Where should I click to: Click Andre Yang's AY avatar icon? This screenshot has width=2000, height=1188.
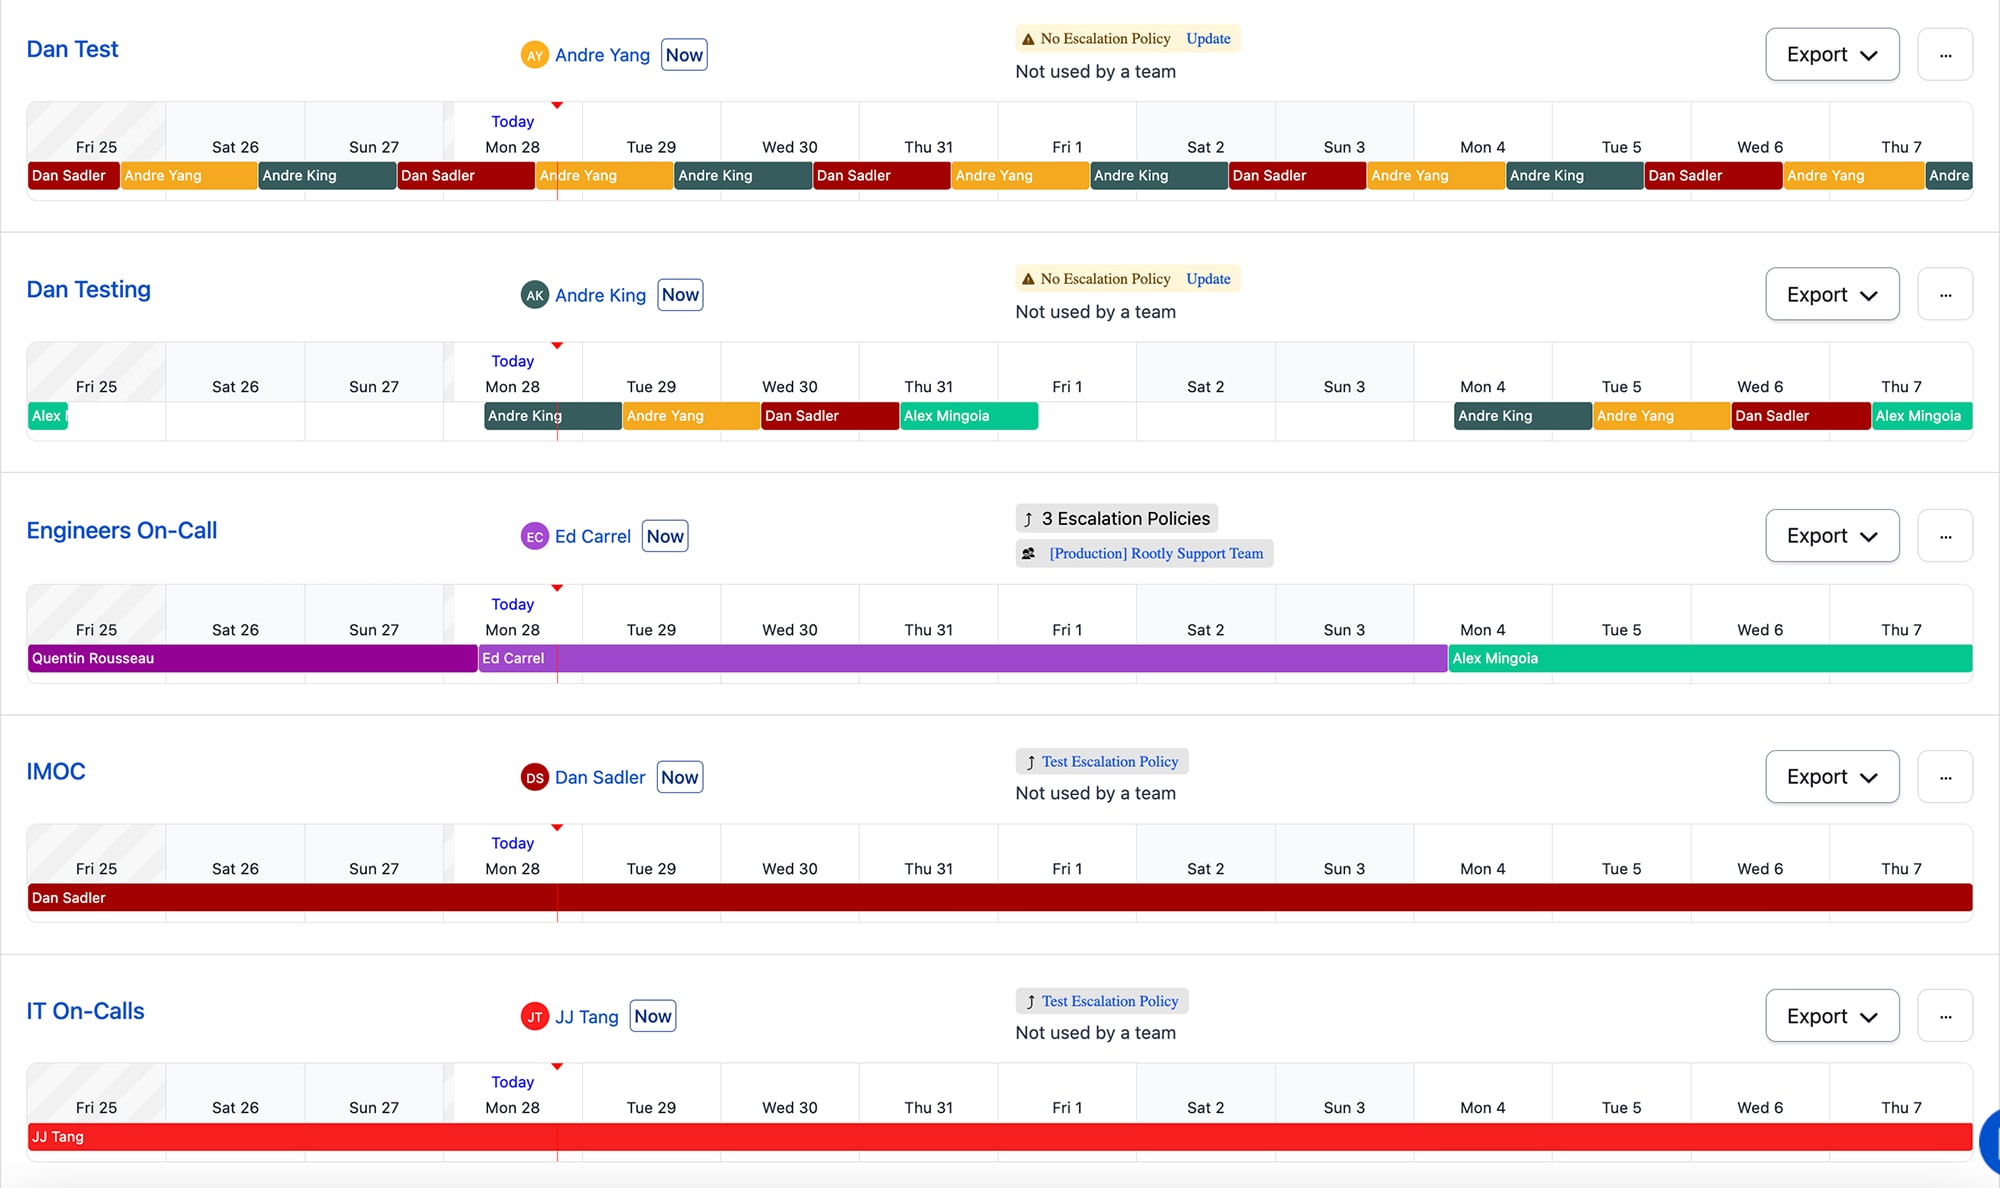(x=535, y=55)
